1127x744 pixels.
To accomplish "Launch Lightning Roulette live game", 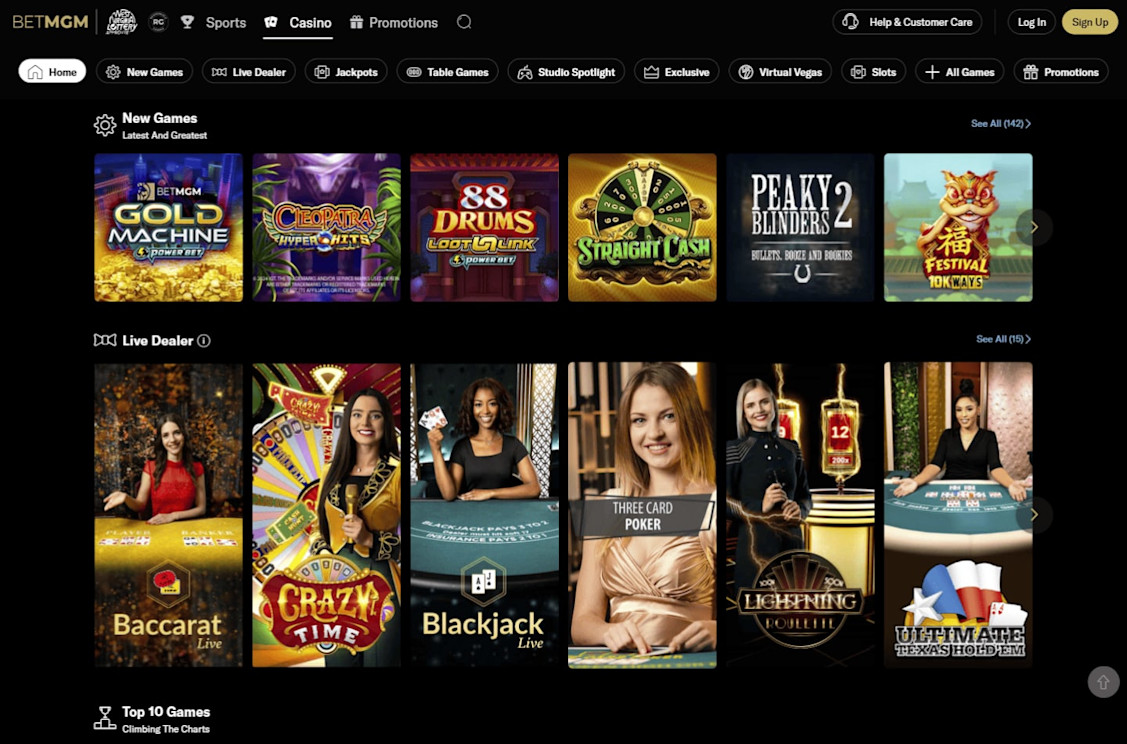I will [x=800, y=515].
